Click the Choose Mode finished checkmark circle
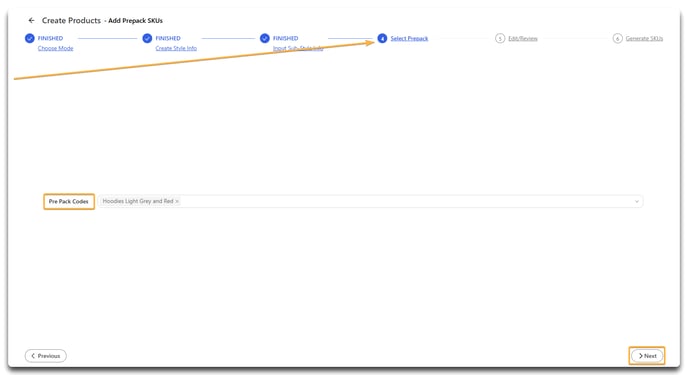This screenshot has height=375, width=688. pyautogui.click(x=29, y=38)
